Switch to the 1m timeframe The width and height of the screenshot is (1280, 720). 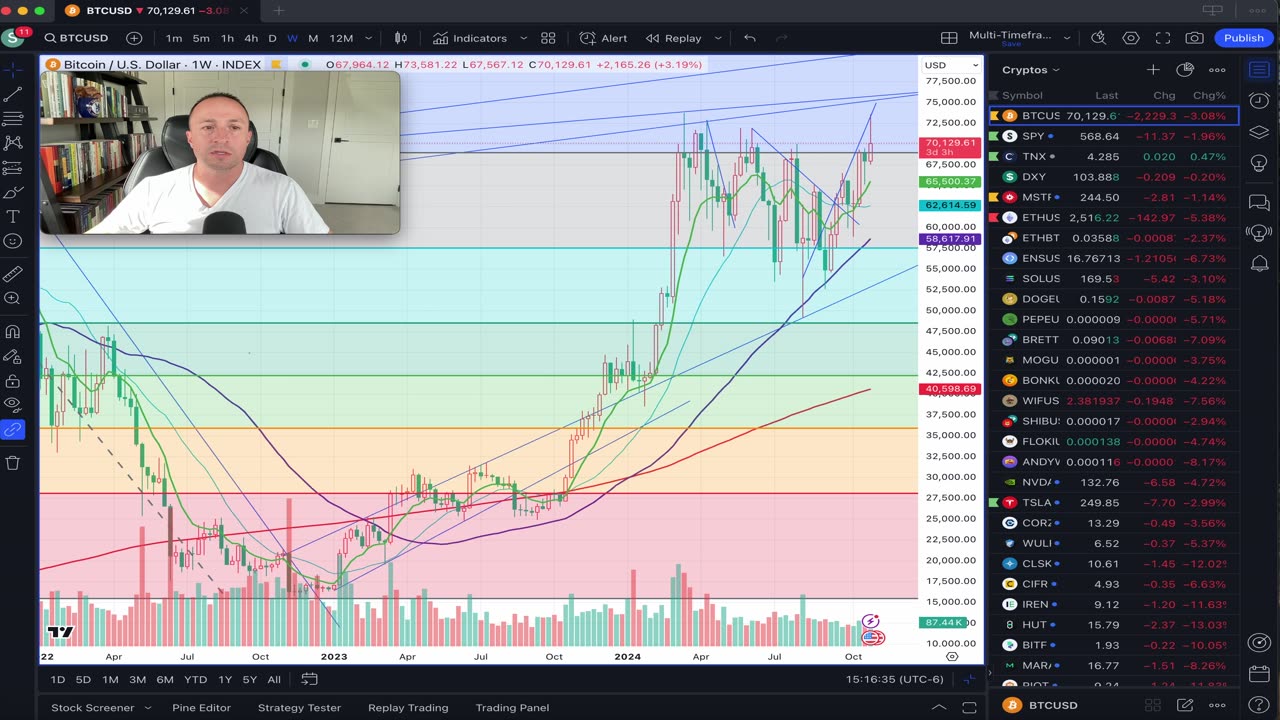click(174, 38)
